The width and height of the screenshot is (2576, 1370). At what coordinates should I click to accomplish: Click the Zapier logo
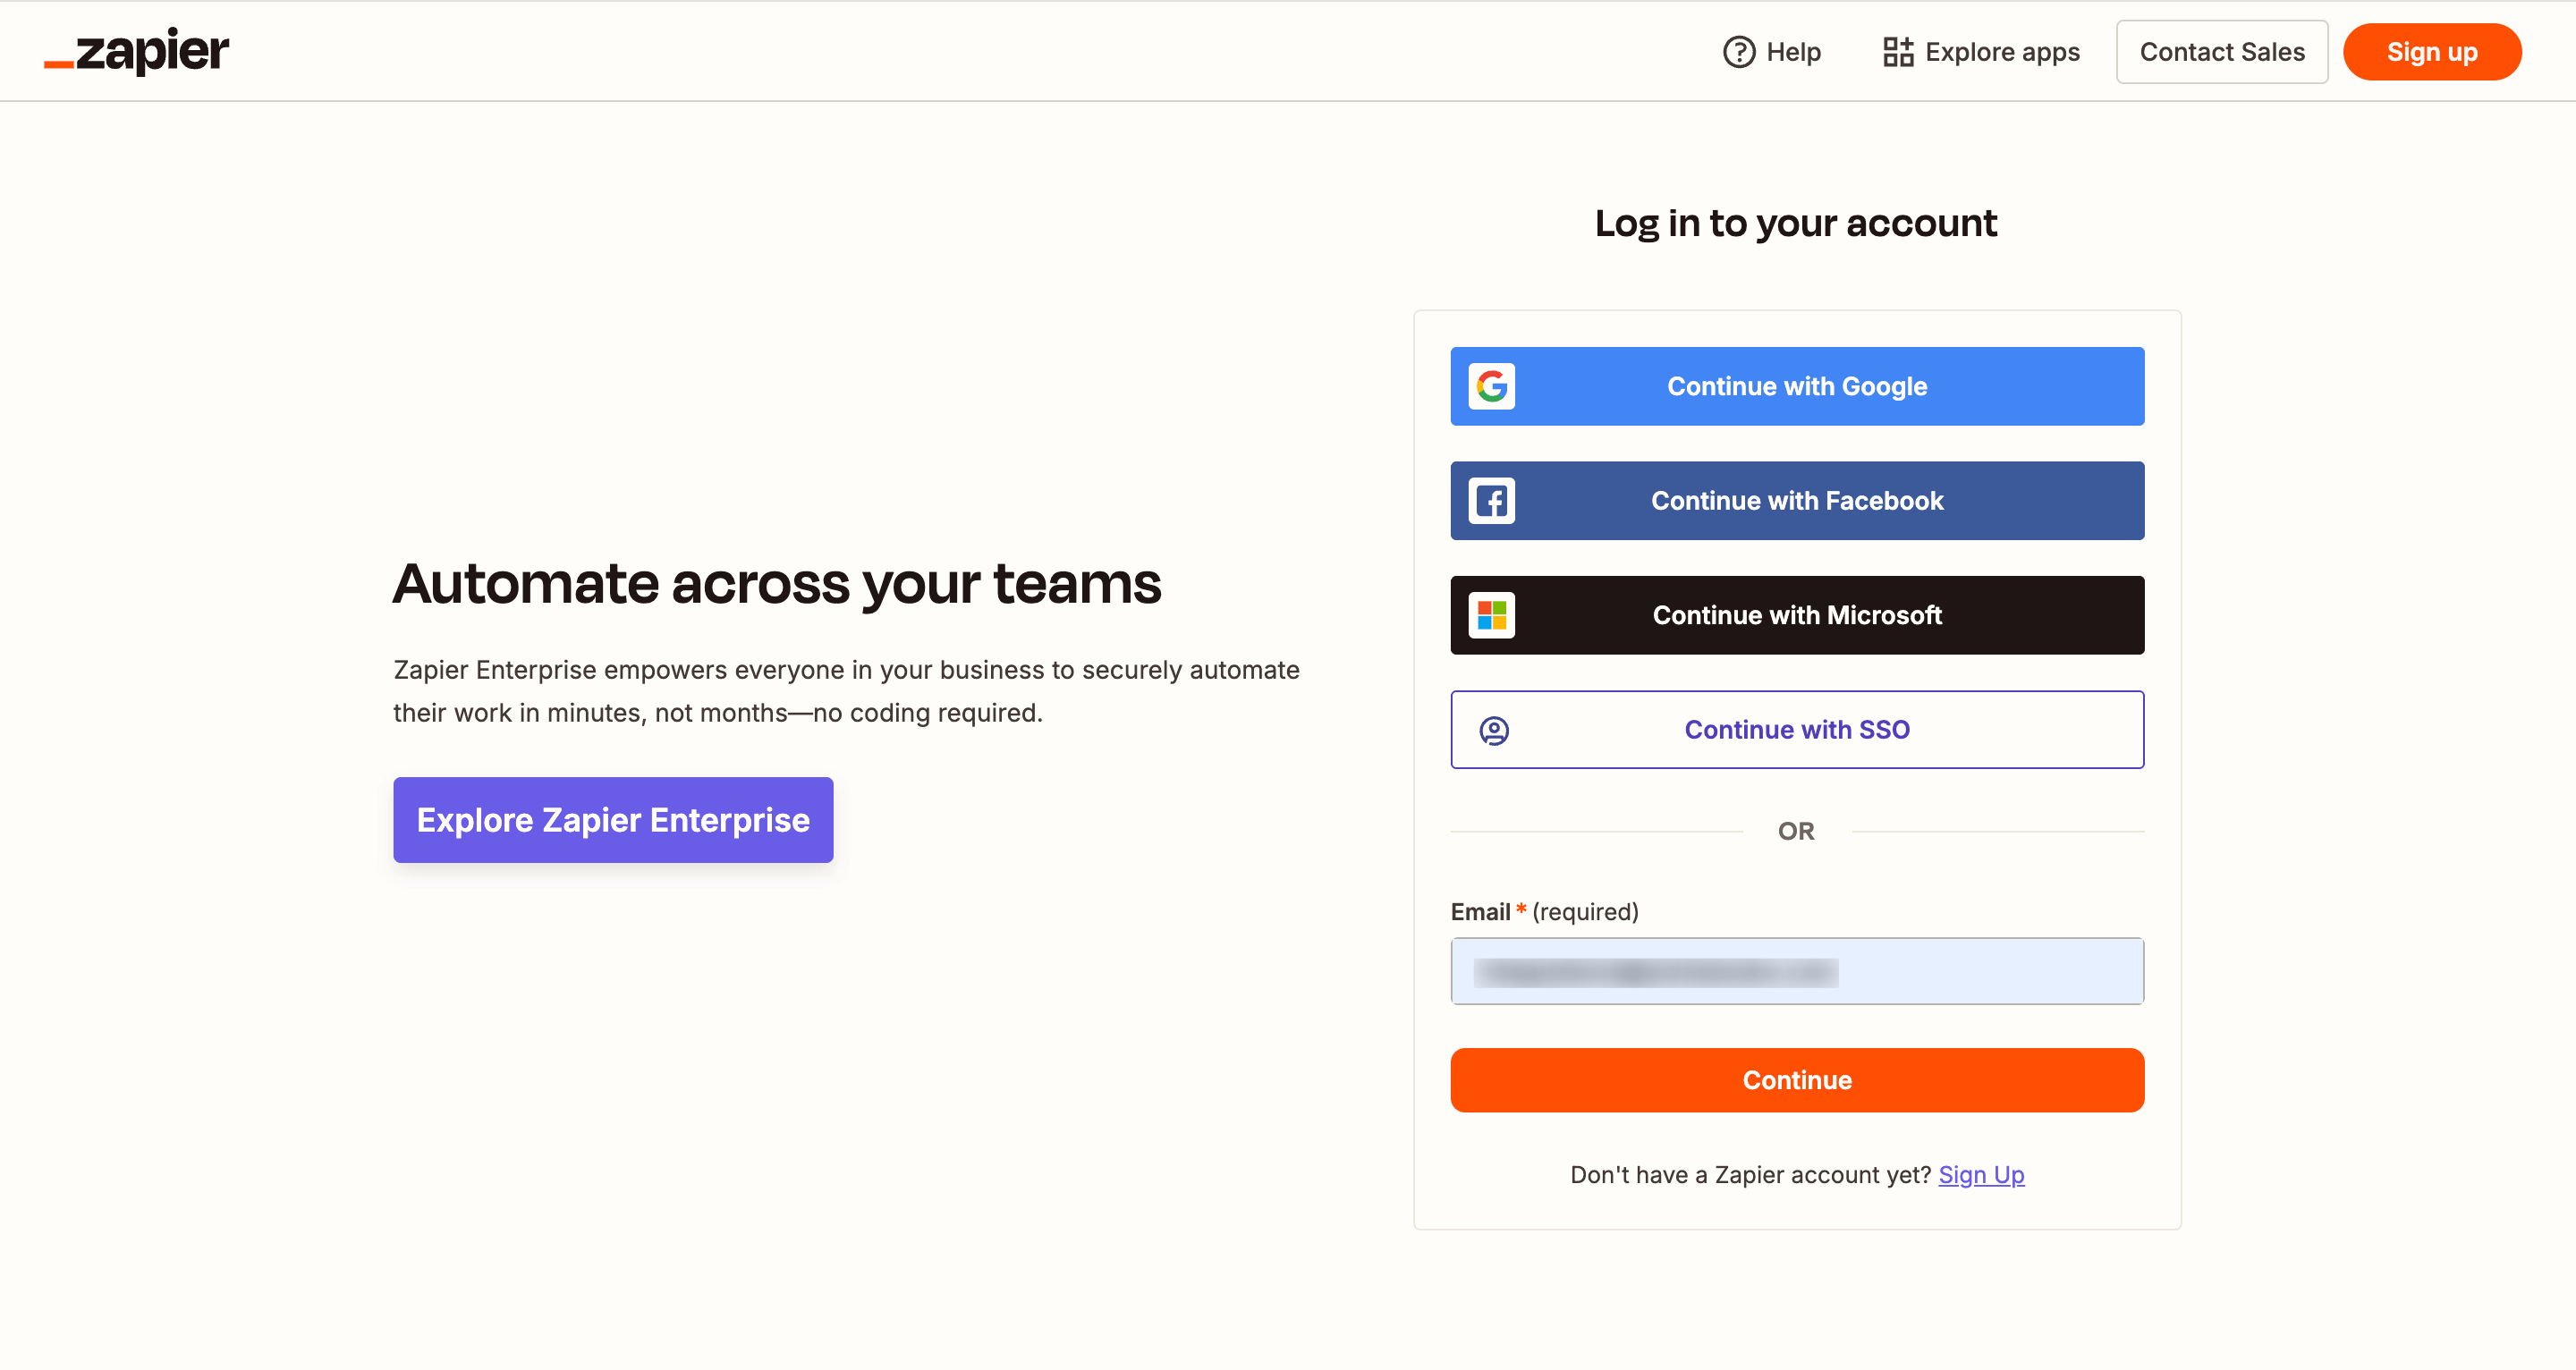point(137,51)
